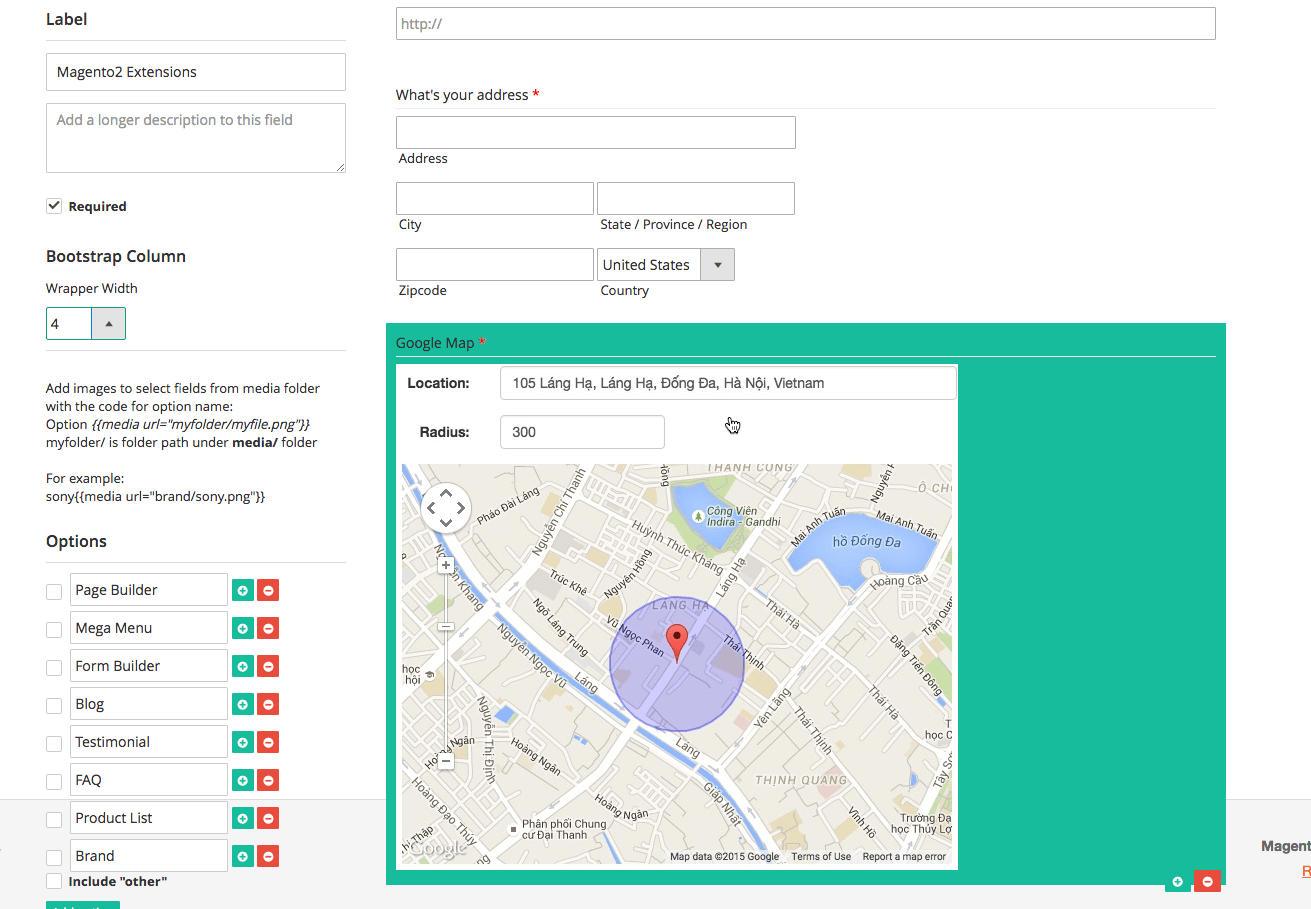
Task: Click the Form Builder option text field
Action: (149, 666)
